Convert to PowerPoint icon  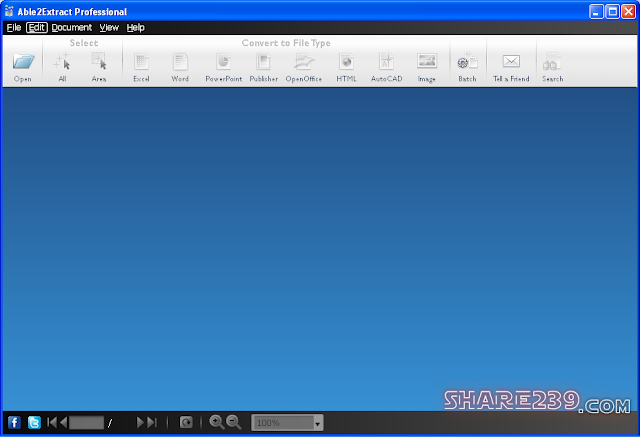pyautogui.click(x=223, y=62)
